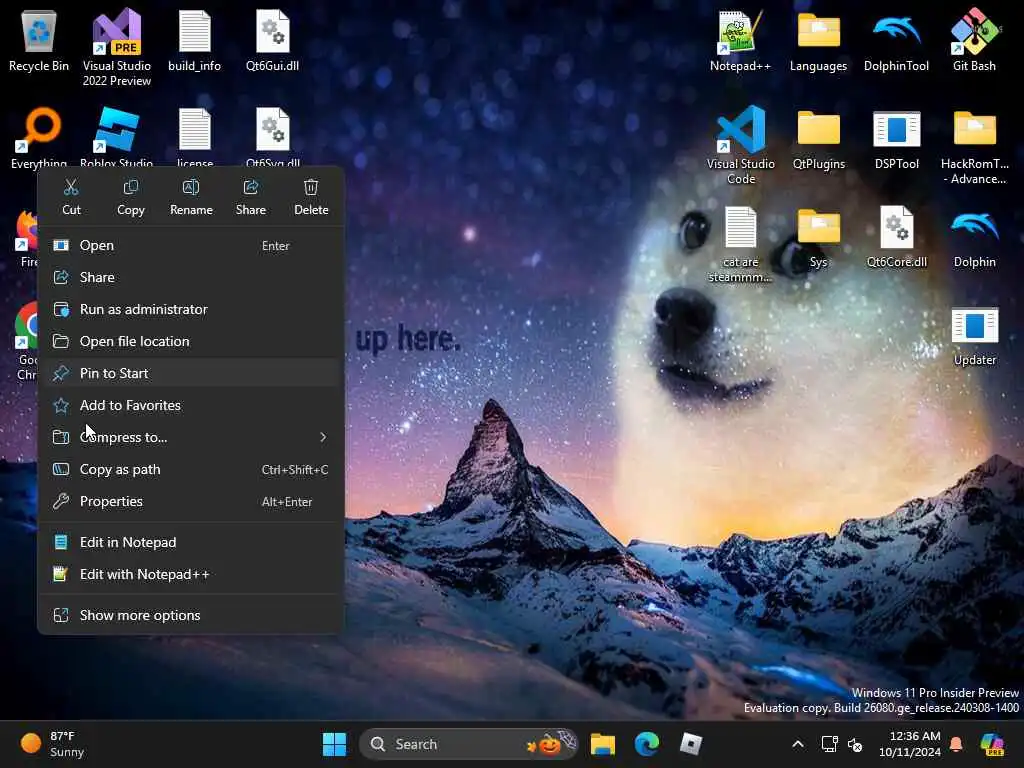This screenshot has width=1024, height=768.
Task: Choose Open from the context menu
Action: pos(191,246)
